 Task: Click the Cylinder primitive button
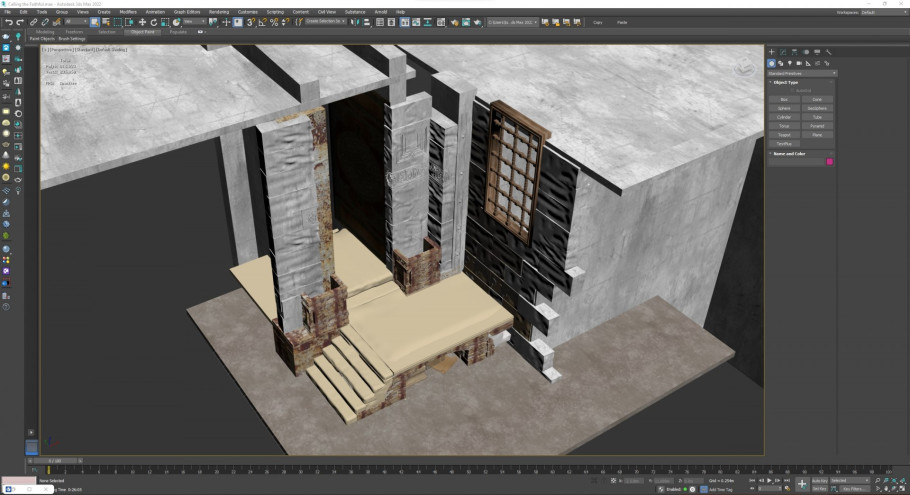tap(784, 117)
